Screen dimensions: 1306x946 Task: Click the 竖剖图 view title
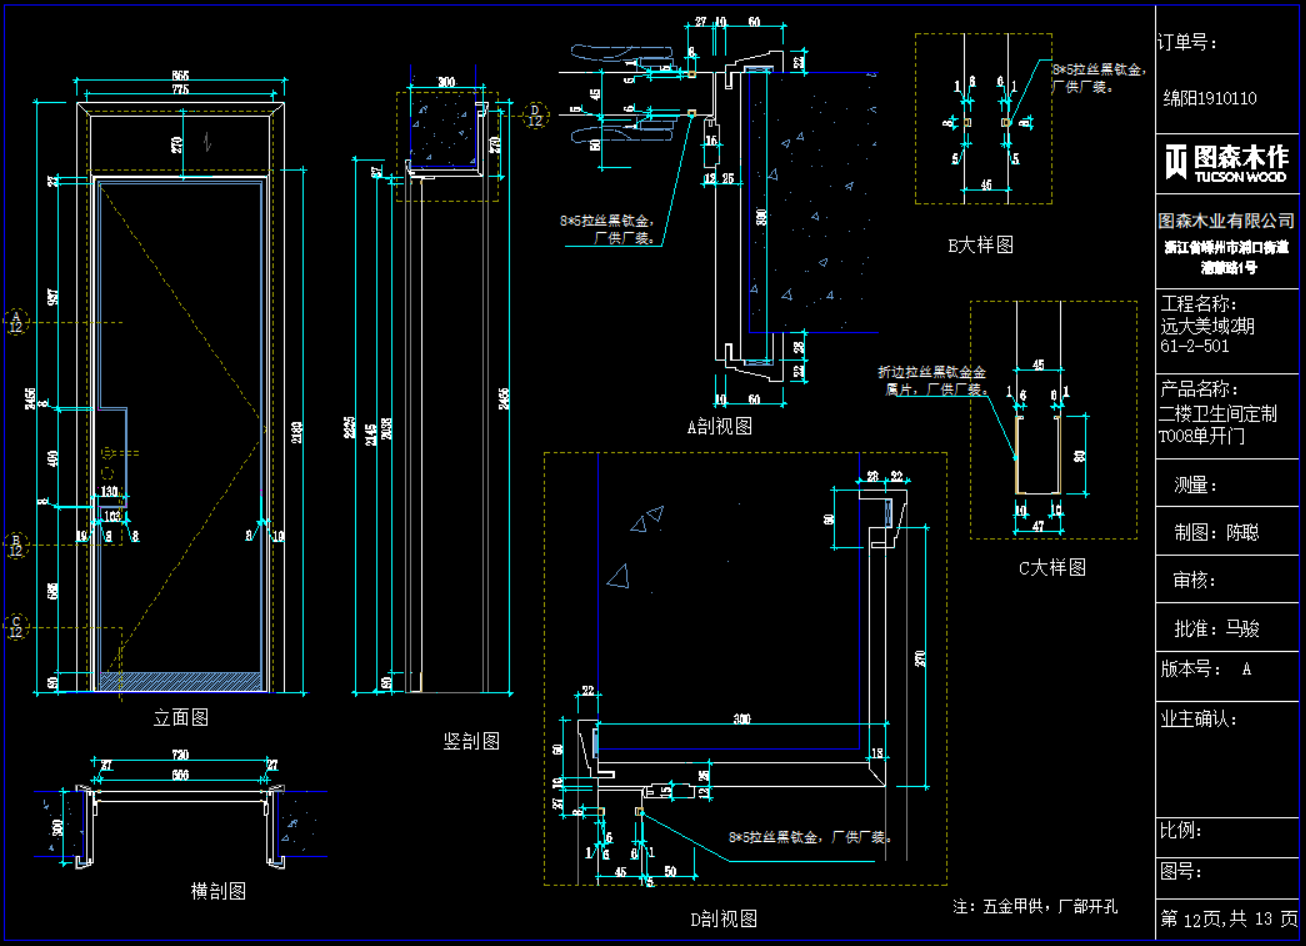click(x=471, y=741)
